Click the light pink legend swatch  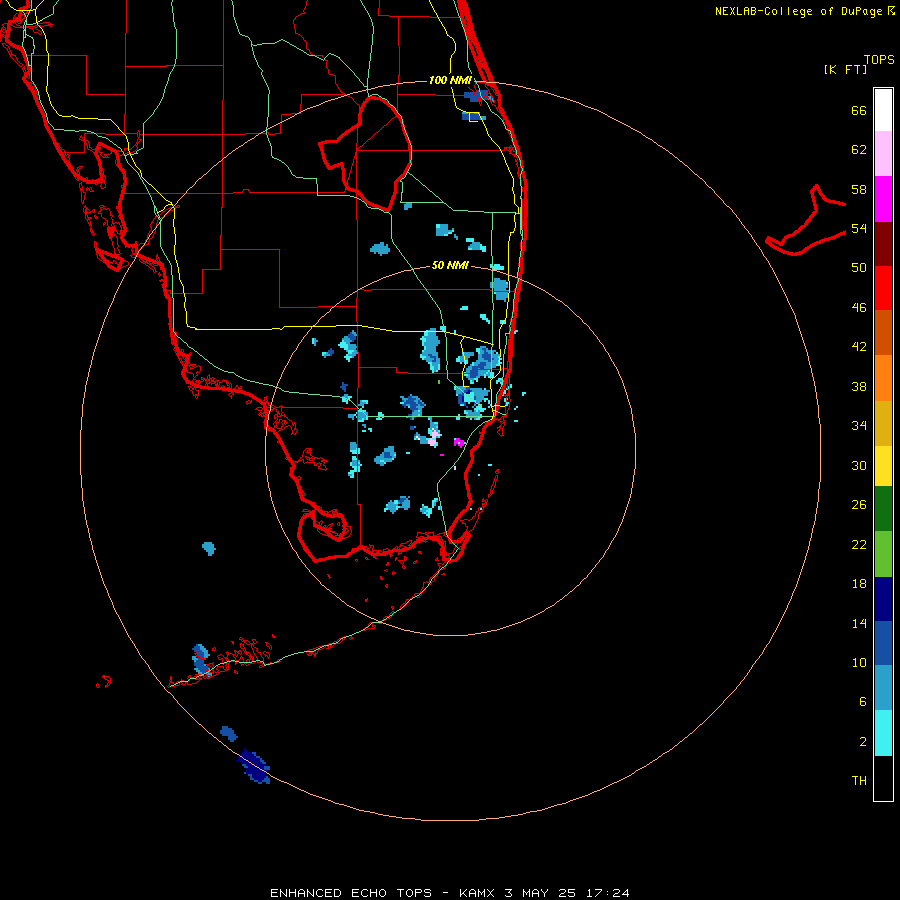click(x=883, y=154)
